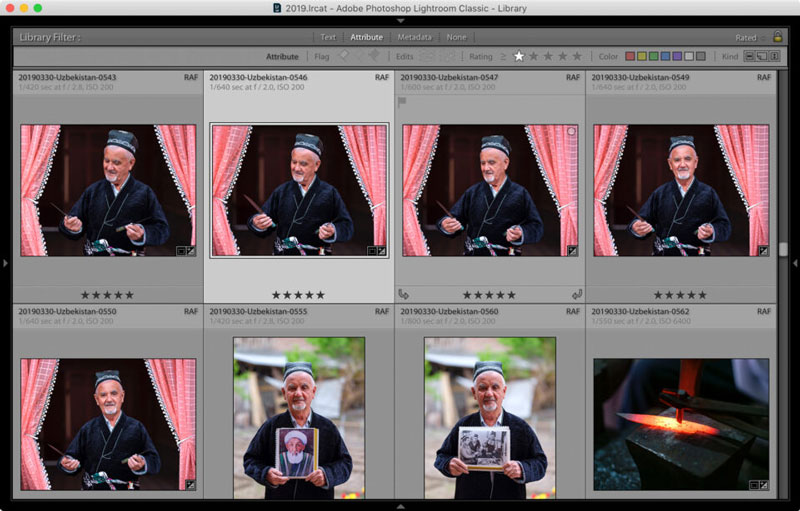Viewport: 800px width, 511px height.
Task: Click the rejected flag filter icon
Action: (374, 57)
